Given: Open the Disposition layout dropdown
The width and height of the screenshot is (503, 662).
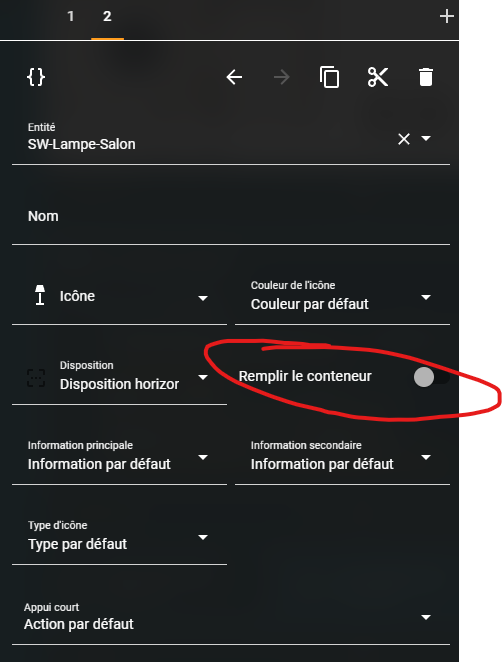Looking at the screenshot, I should tap(120, 377).
